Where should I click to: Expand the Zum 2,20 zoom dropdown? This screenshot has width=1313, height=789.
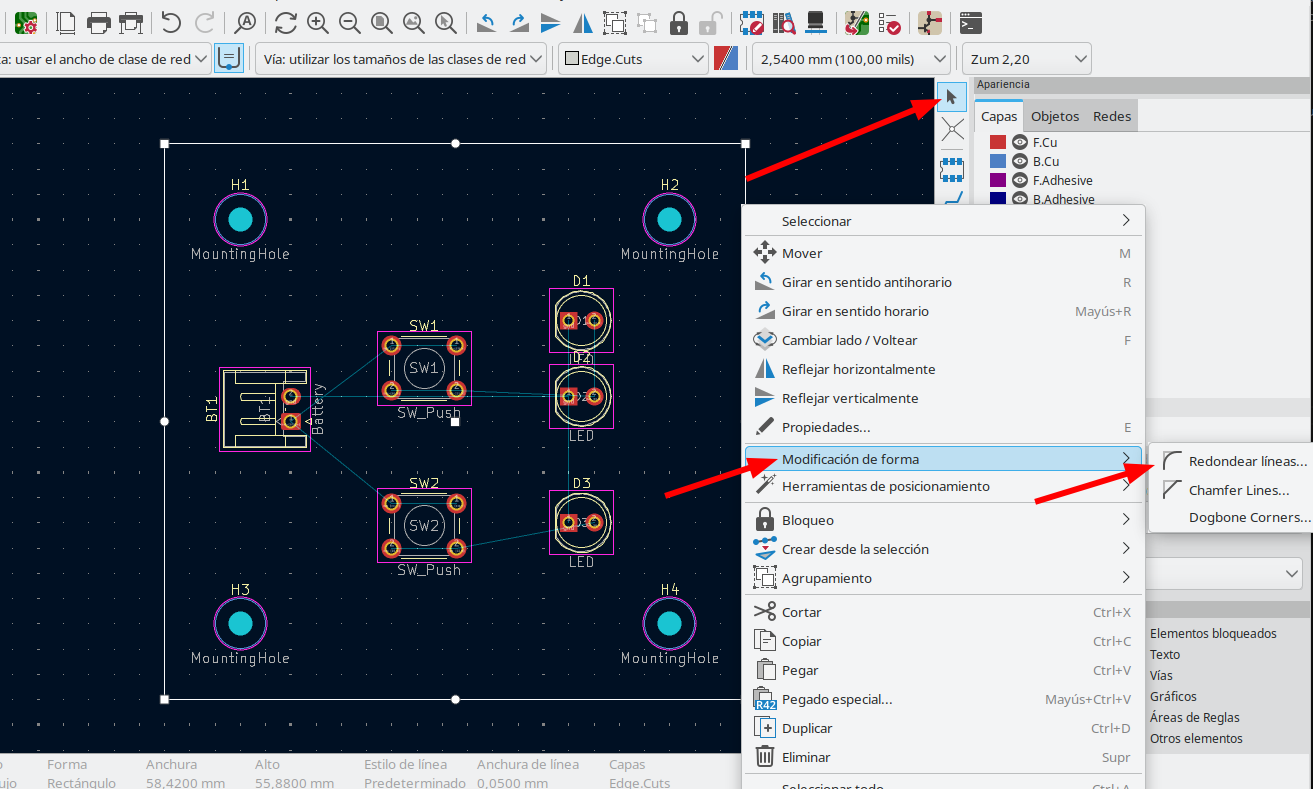(1024, 59)
